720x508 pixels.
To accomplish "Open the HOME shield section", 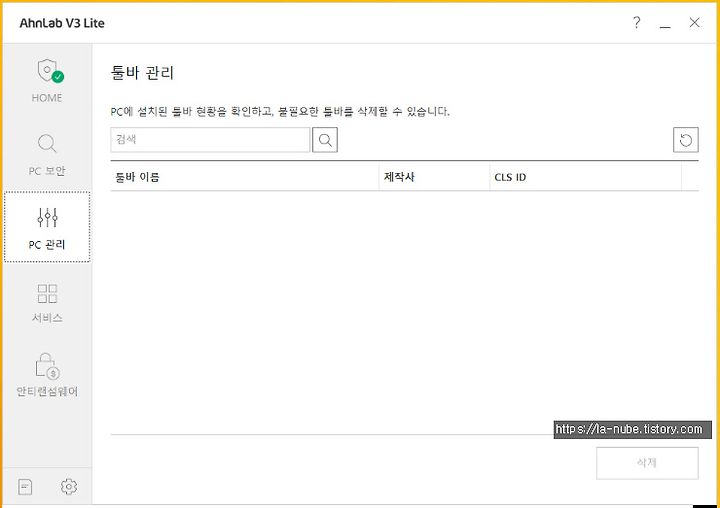I will click(x=47, y=81).
